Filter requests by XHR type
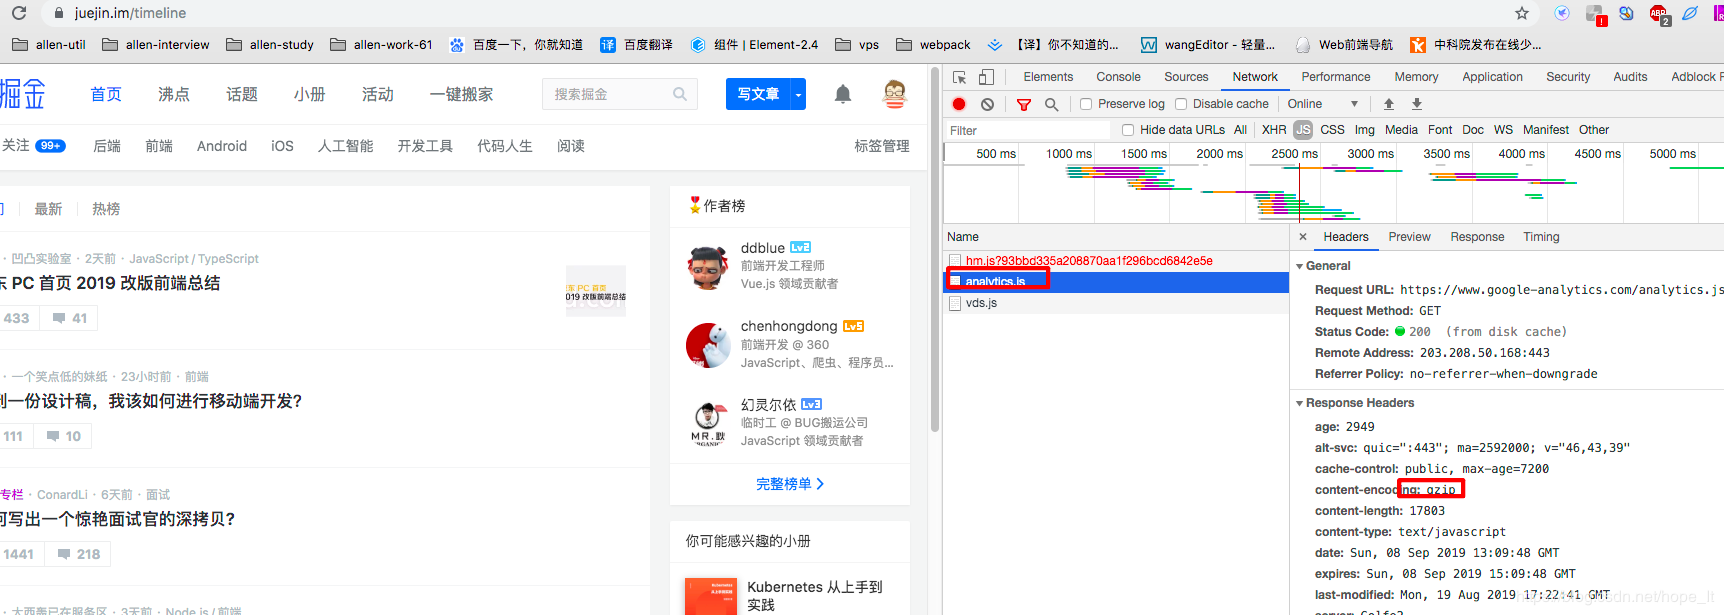The width and height of the screenshot is (1724, 615). 1274,130
